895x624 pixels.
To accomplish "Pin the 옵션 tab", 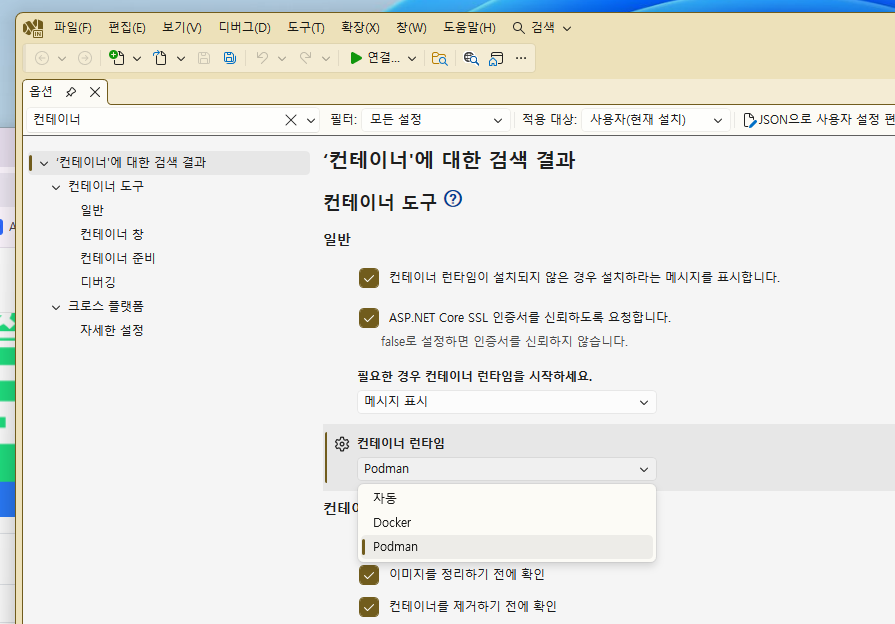I will tap(71, 92).
